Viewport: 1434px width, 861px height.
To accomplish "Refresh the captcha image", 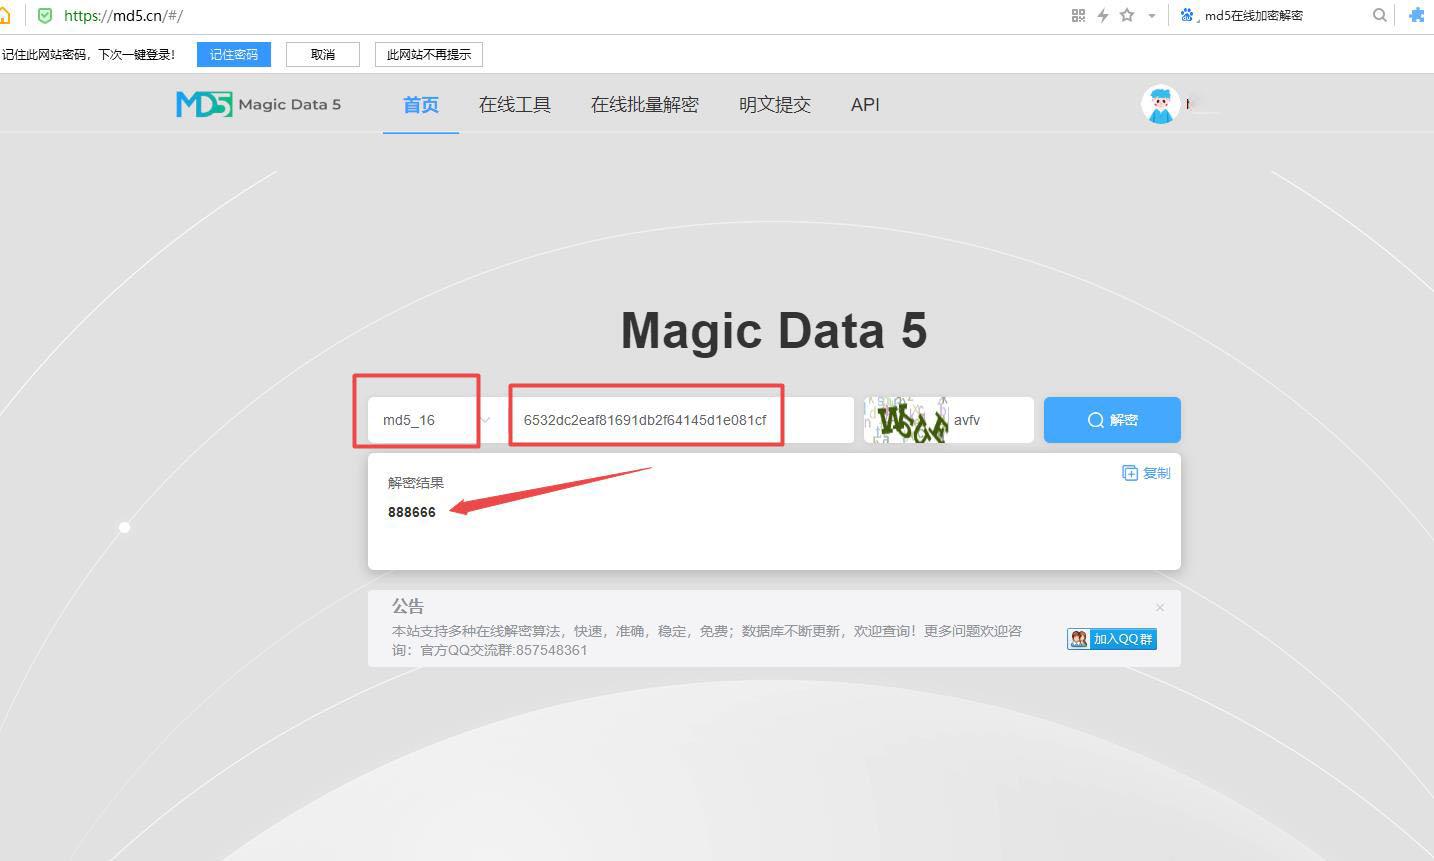I will pos(907,420).
